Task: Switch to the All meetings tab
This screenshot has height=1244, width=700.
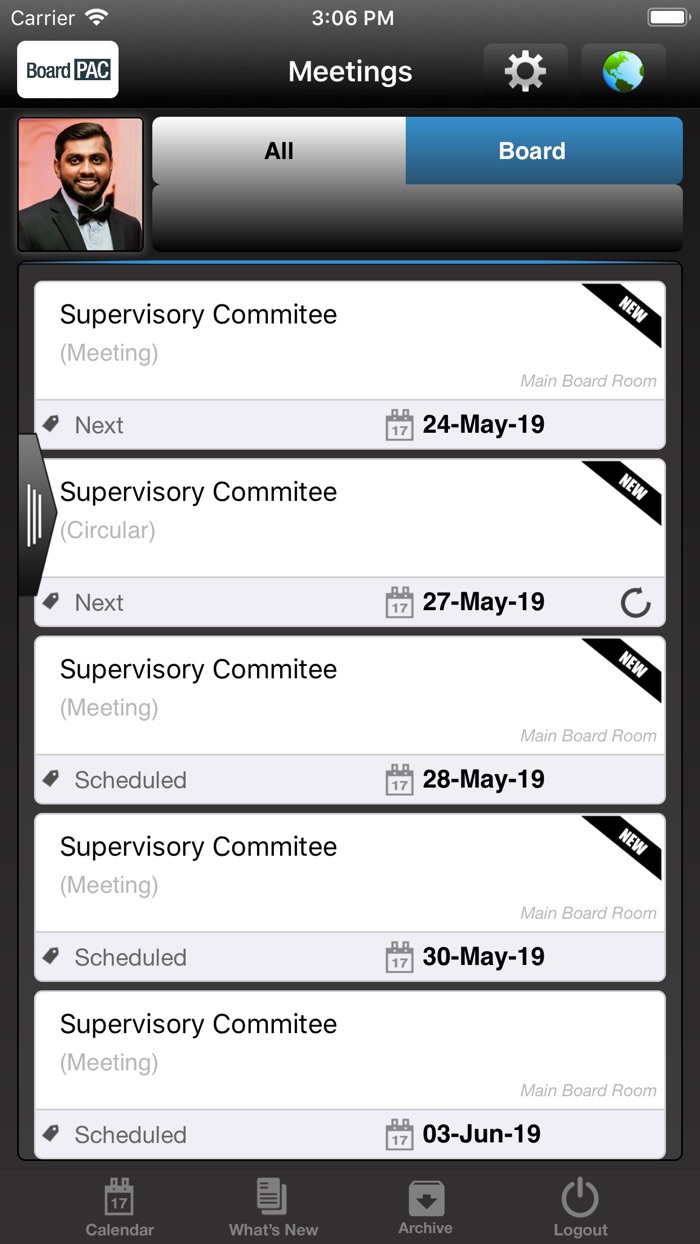Action: 278,150
